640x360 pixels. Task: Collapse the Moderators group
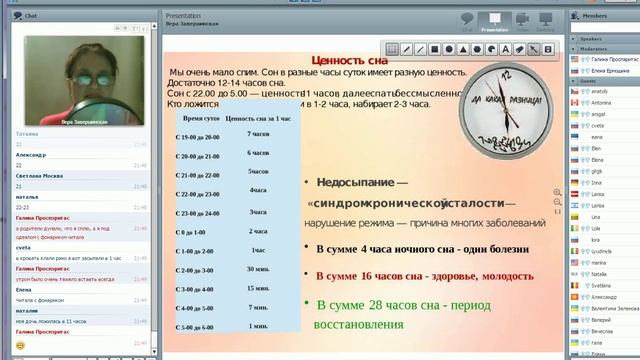click(x=573, y=49)
